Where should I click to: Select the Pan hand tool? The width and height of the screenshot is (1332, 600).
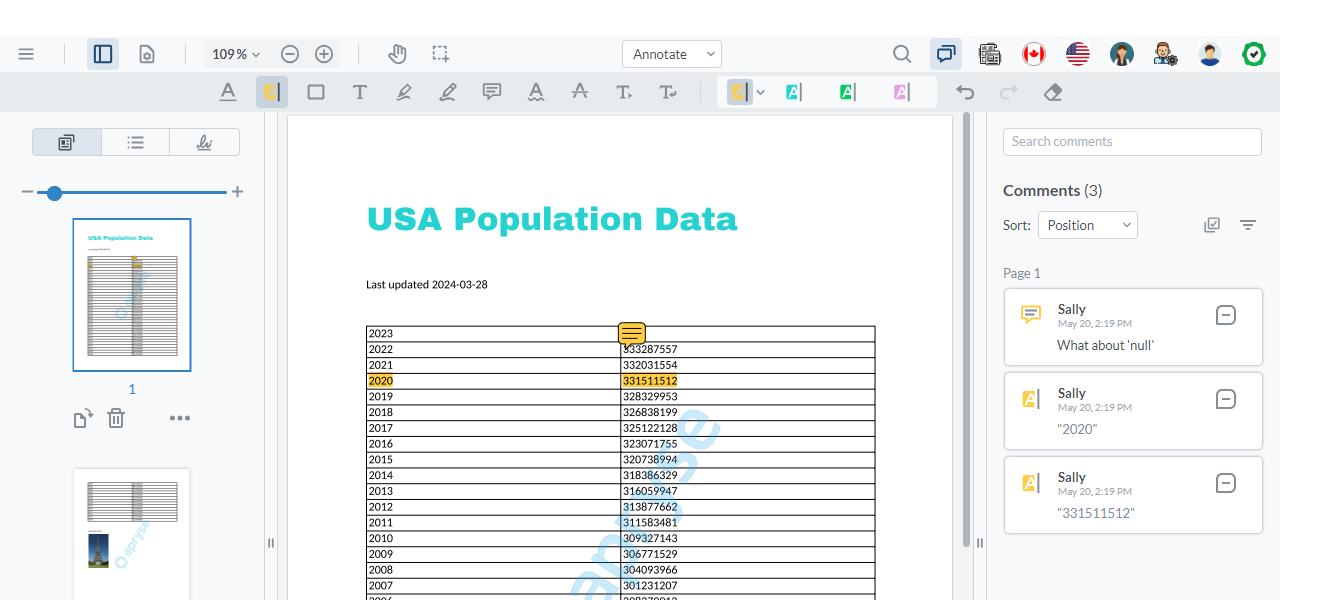[x=397, y=54]
